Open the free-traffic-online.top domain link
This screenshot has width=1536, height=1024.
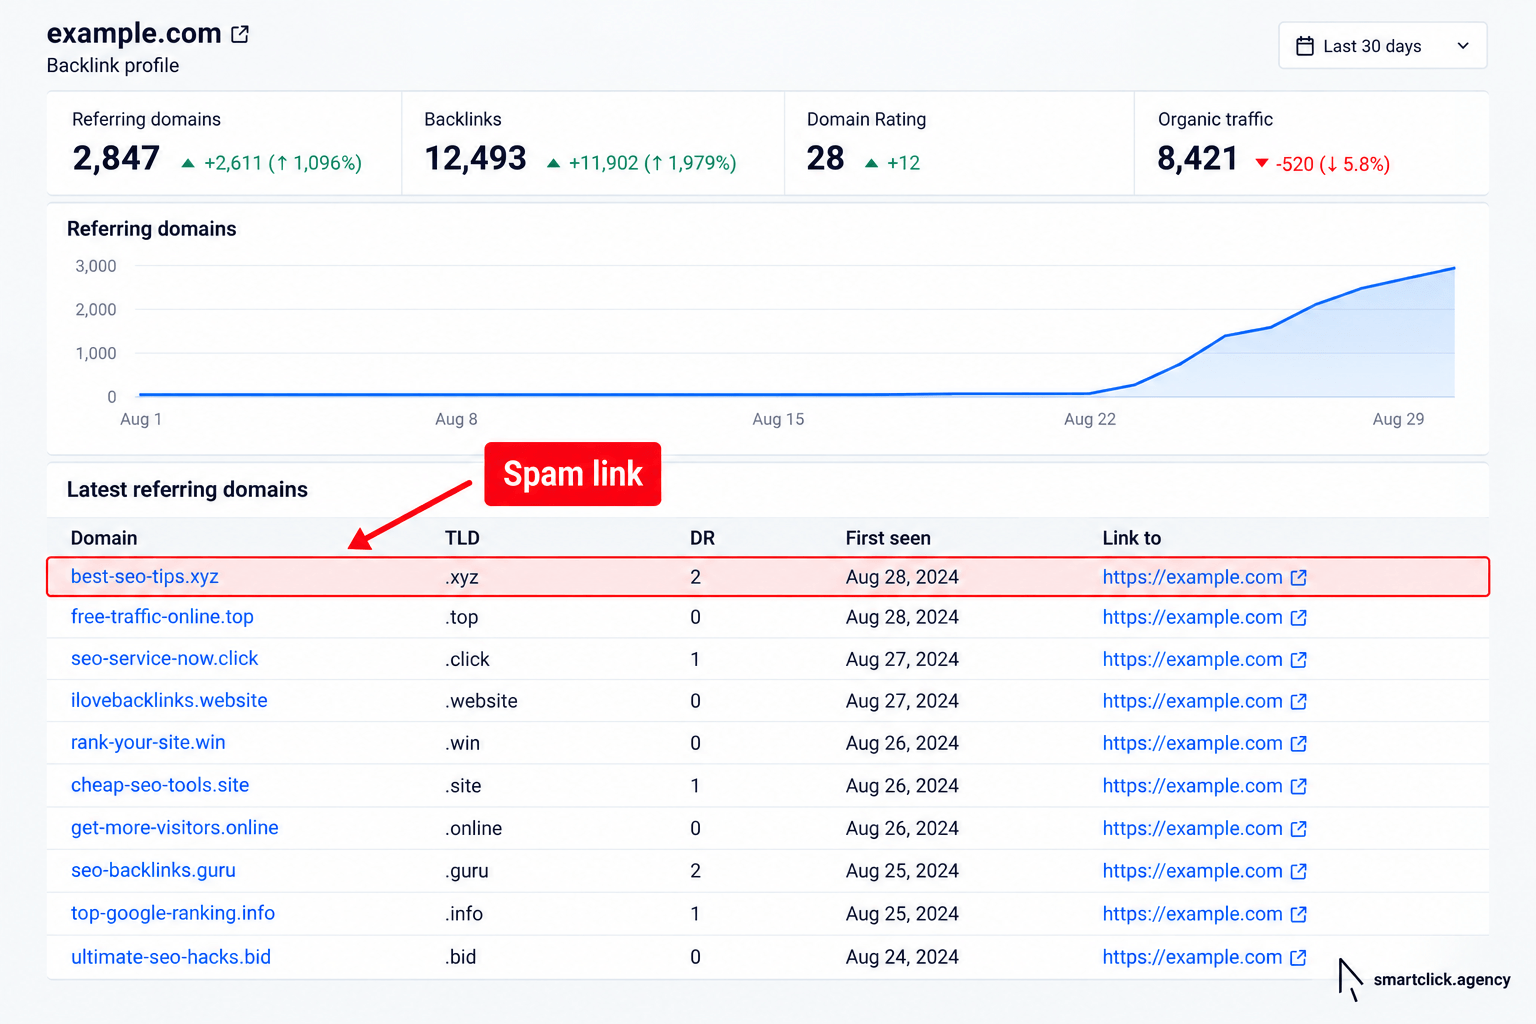tap(162, 616)
